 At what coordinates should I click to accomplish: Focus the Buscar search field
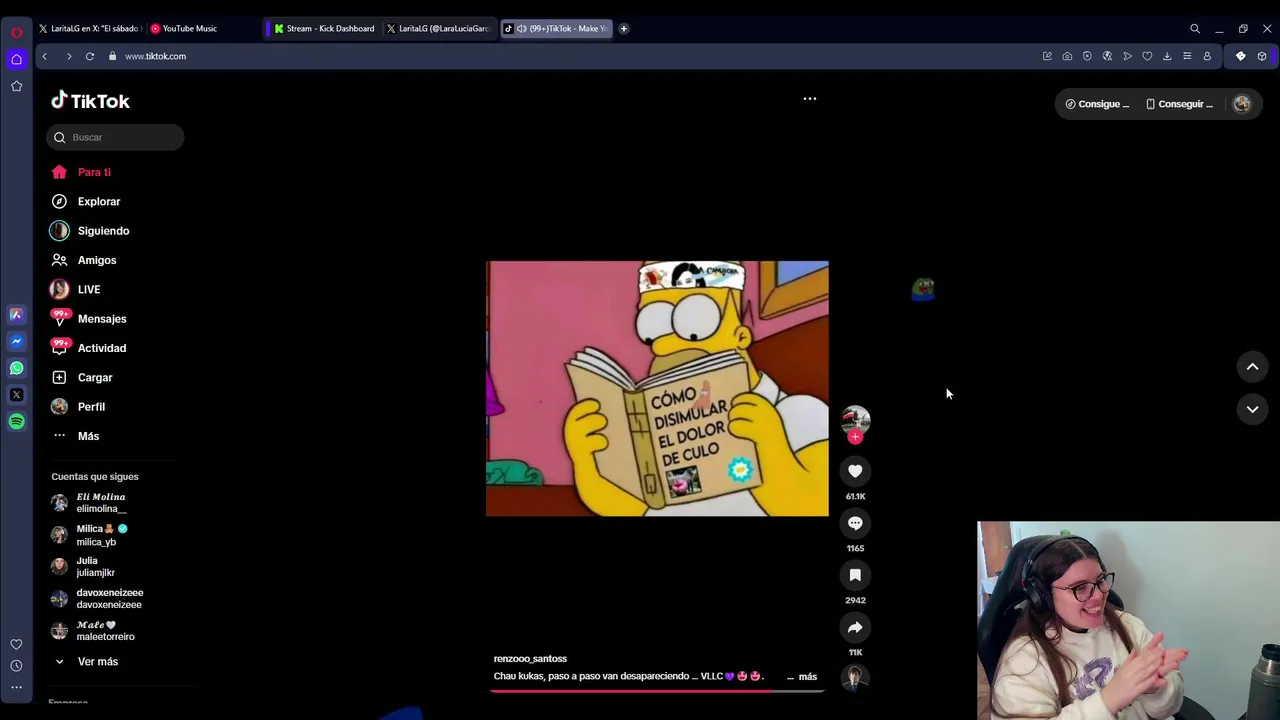click(115, 137)
